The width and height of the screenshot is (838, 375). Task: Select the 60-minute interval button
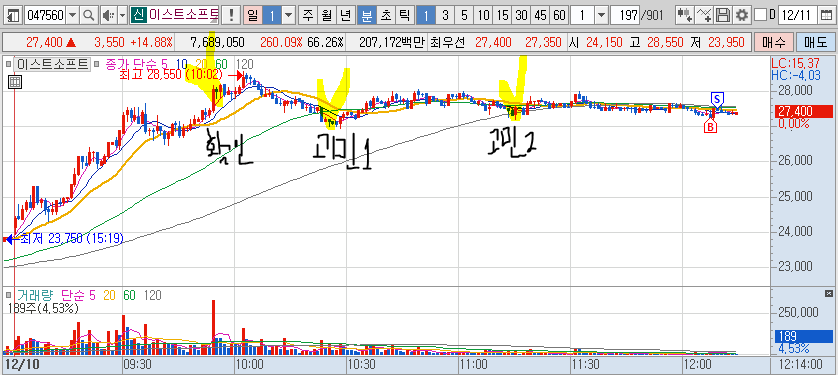(x=560, y=15)
